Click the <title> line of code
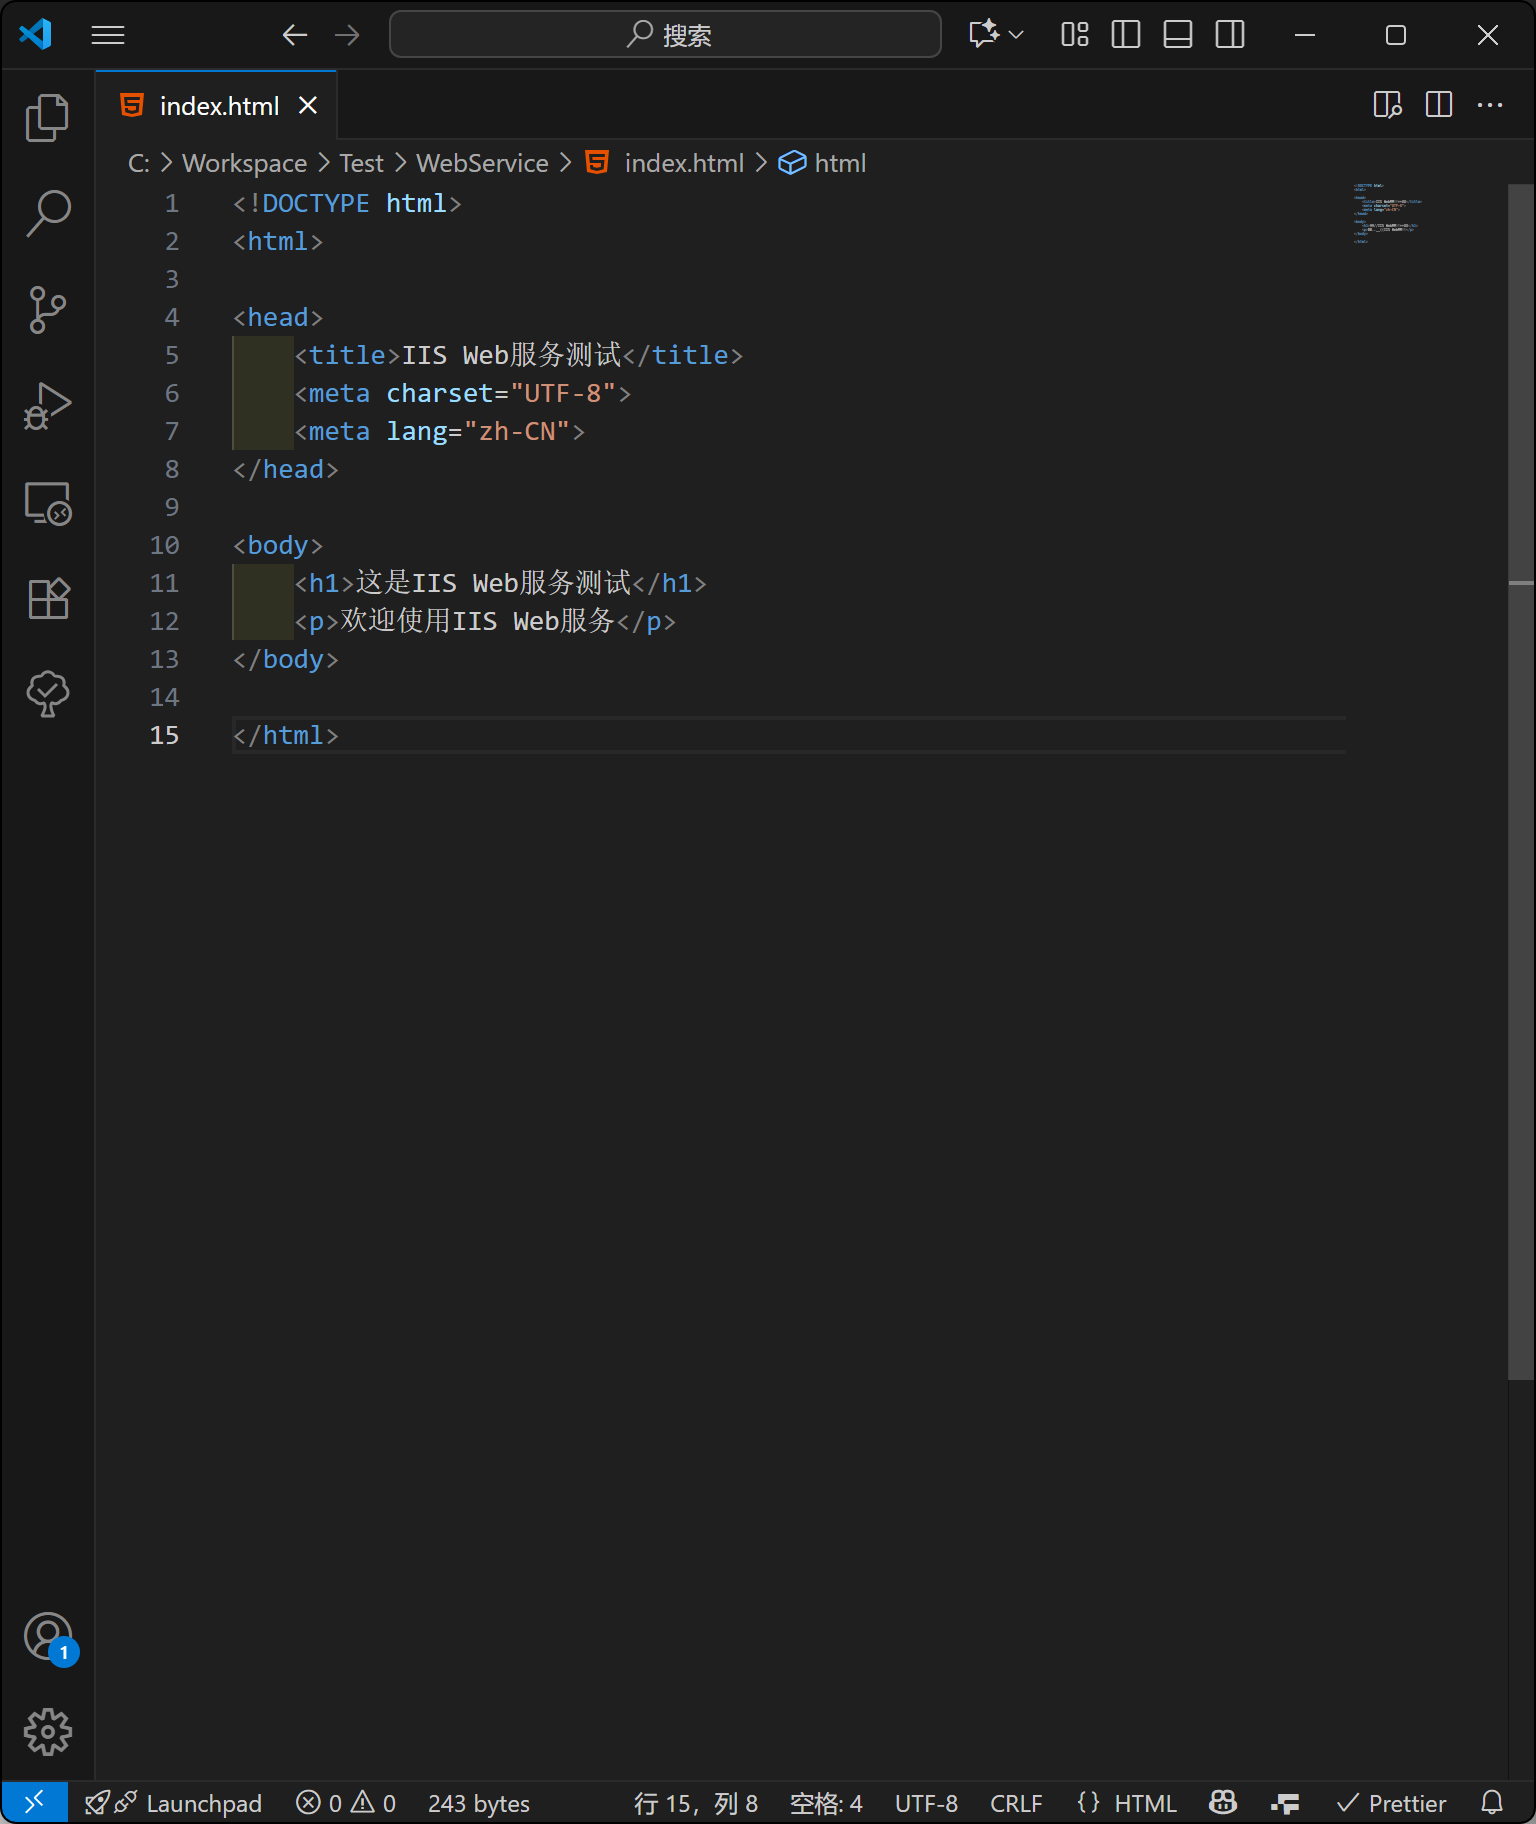The image size is (1536, 1824). point(518,355)
